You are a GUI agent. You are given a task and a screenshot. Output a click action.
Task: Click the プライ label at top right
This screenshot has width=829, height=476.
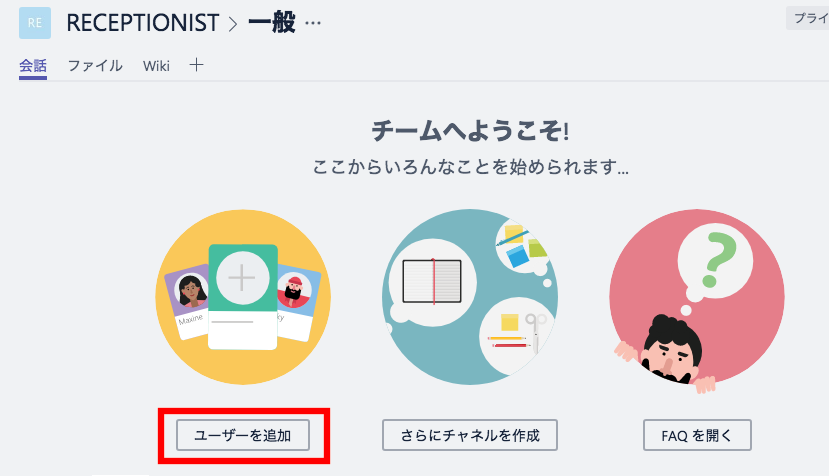pyautogui.click(x=808, y=18)
